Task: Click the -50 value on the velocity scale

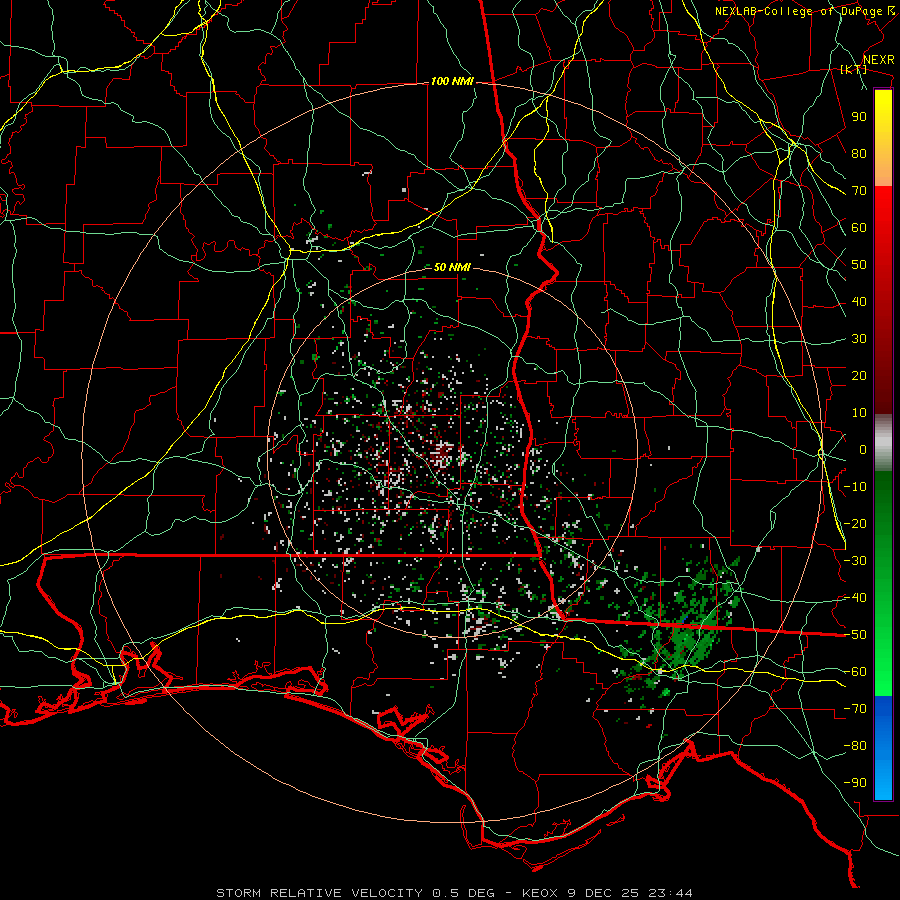Action: [x=855, y=635]
